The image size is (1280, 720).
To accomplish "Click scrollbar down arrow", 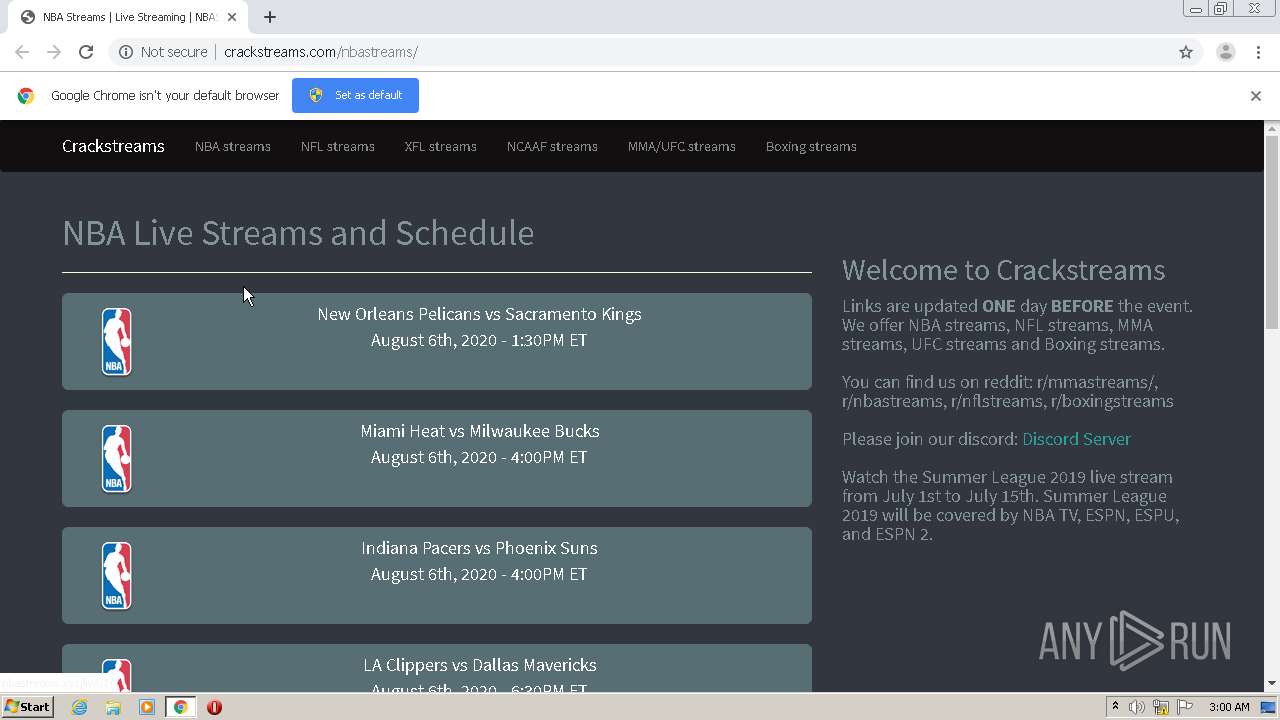I will 1272,684.
